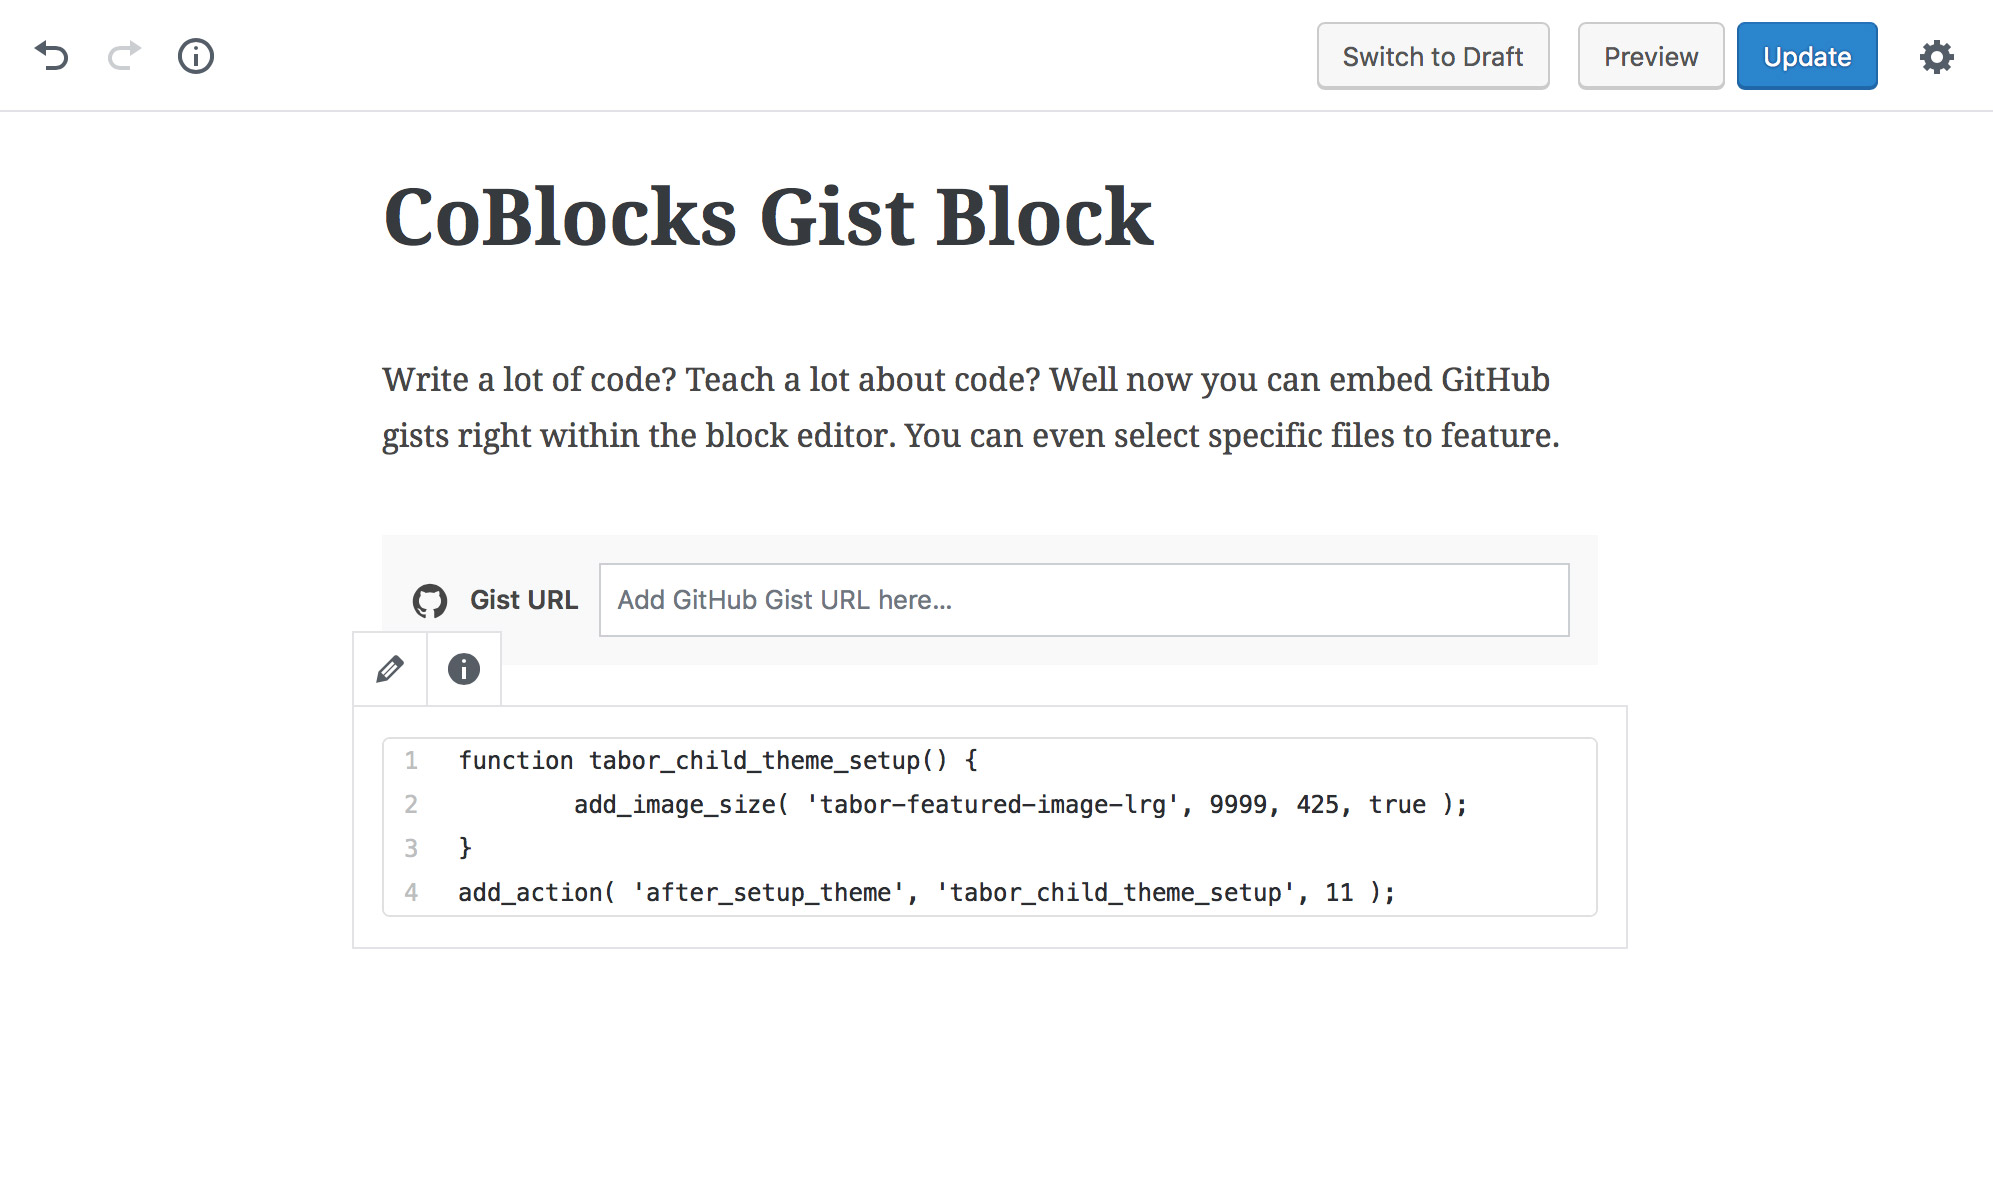The height and width of the screenshot is (1200, 1993).
Task: Open the post Preview
Action: pyautogui.click(x=1650, y=56)
